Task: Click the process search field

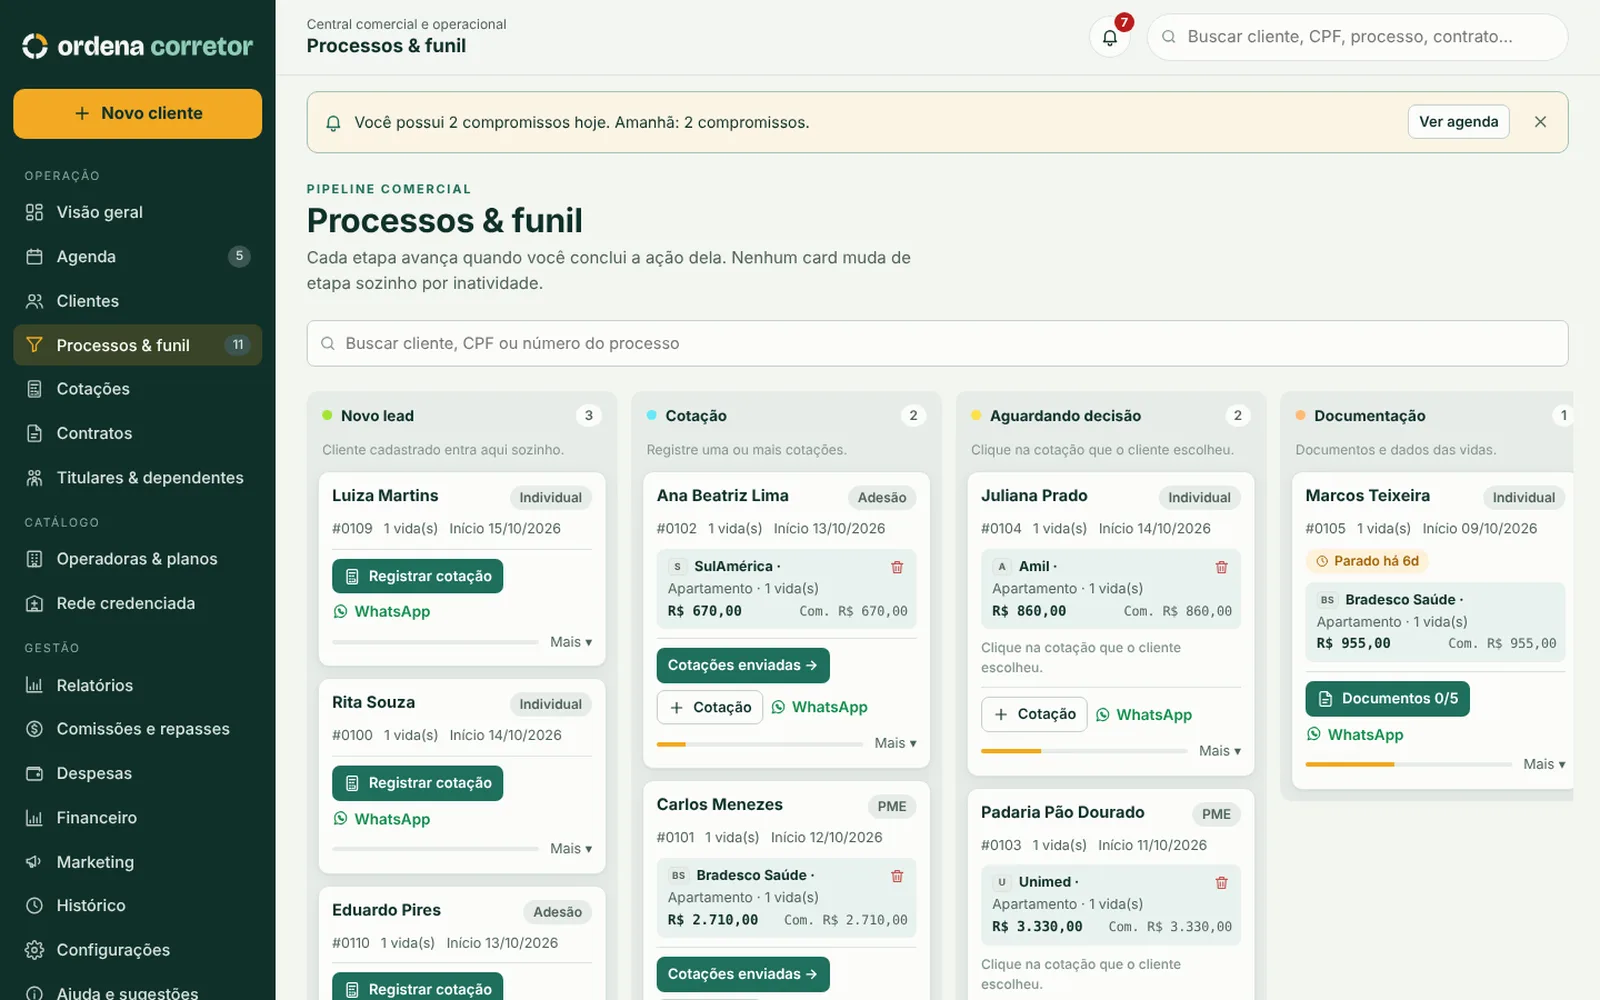Action: pos(937,343)
